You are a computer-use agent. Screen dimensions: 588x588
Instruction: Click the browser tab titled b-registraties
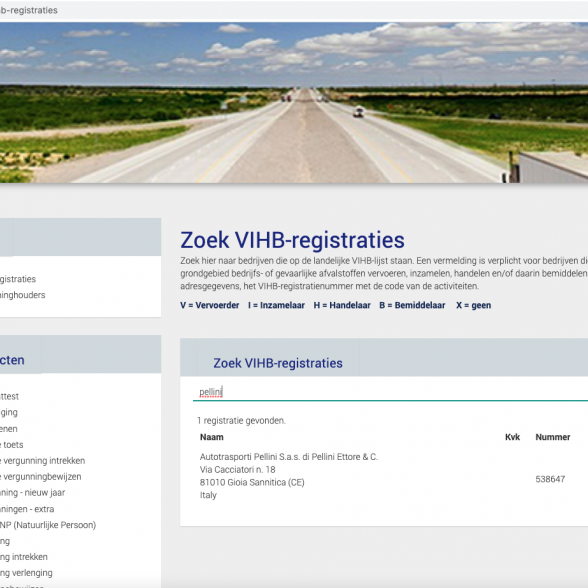tap(29, 10)
